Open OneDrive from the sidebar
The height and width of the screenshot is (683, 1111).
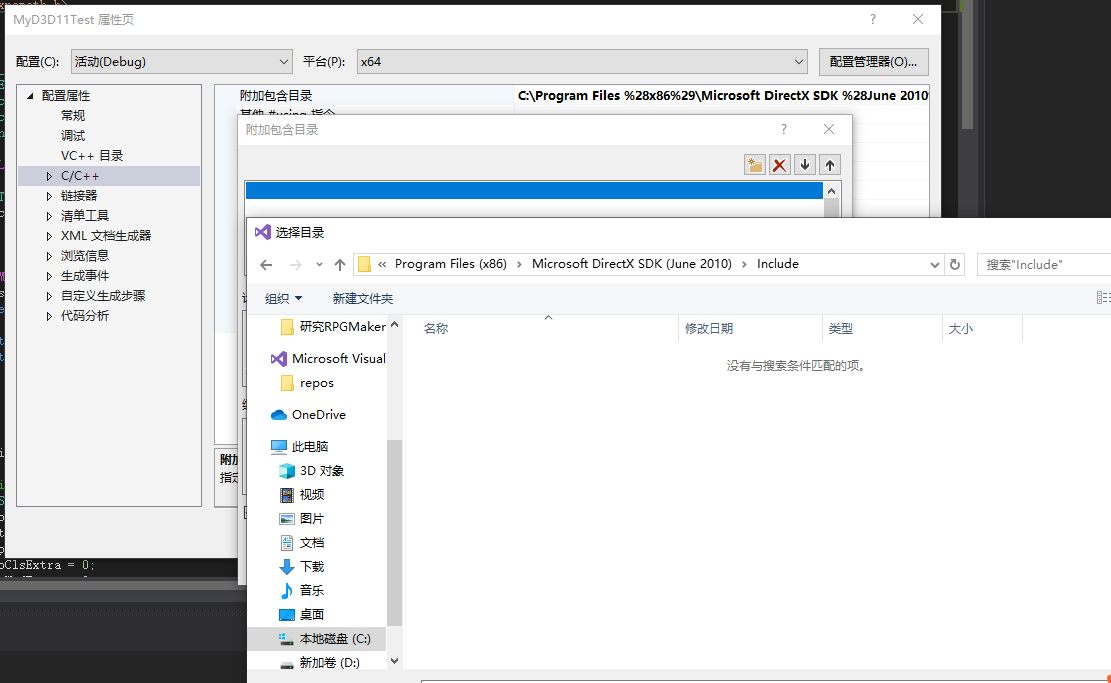[317, 414]
